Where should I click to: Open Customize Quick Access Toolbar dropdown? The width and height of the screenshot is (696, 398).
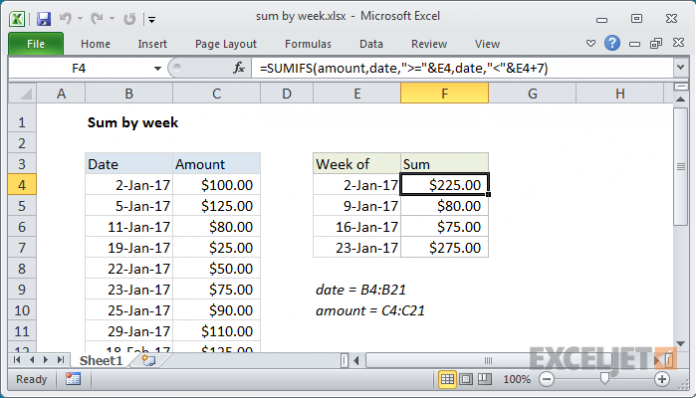click(152, 20)
